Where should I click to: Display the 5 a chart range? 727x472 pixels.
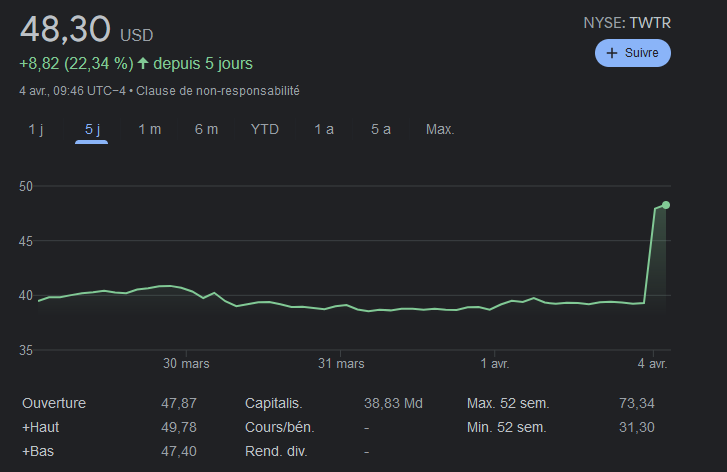click(x=380, y=129)
